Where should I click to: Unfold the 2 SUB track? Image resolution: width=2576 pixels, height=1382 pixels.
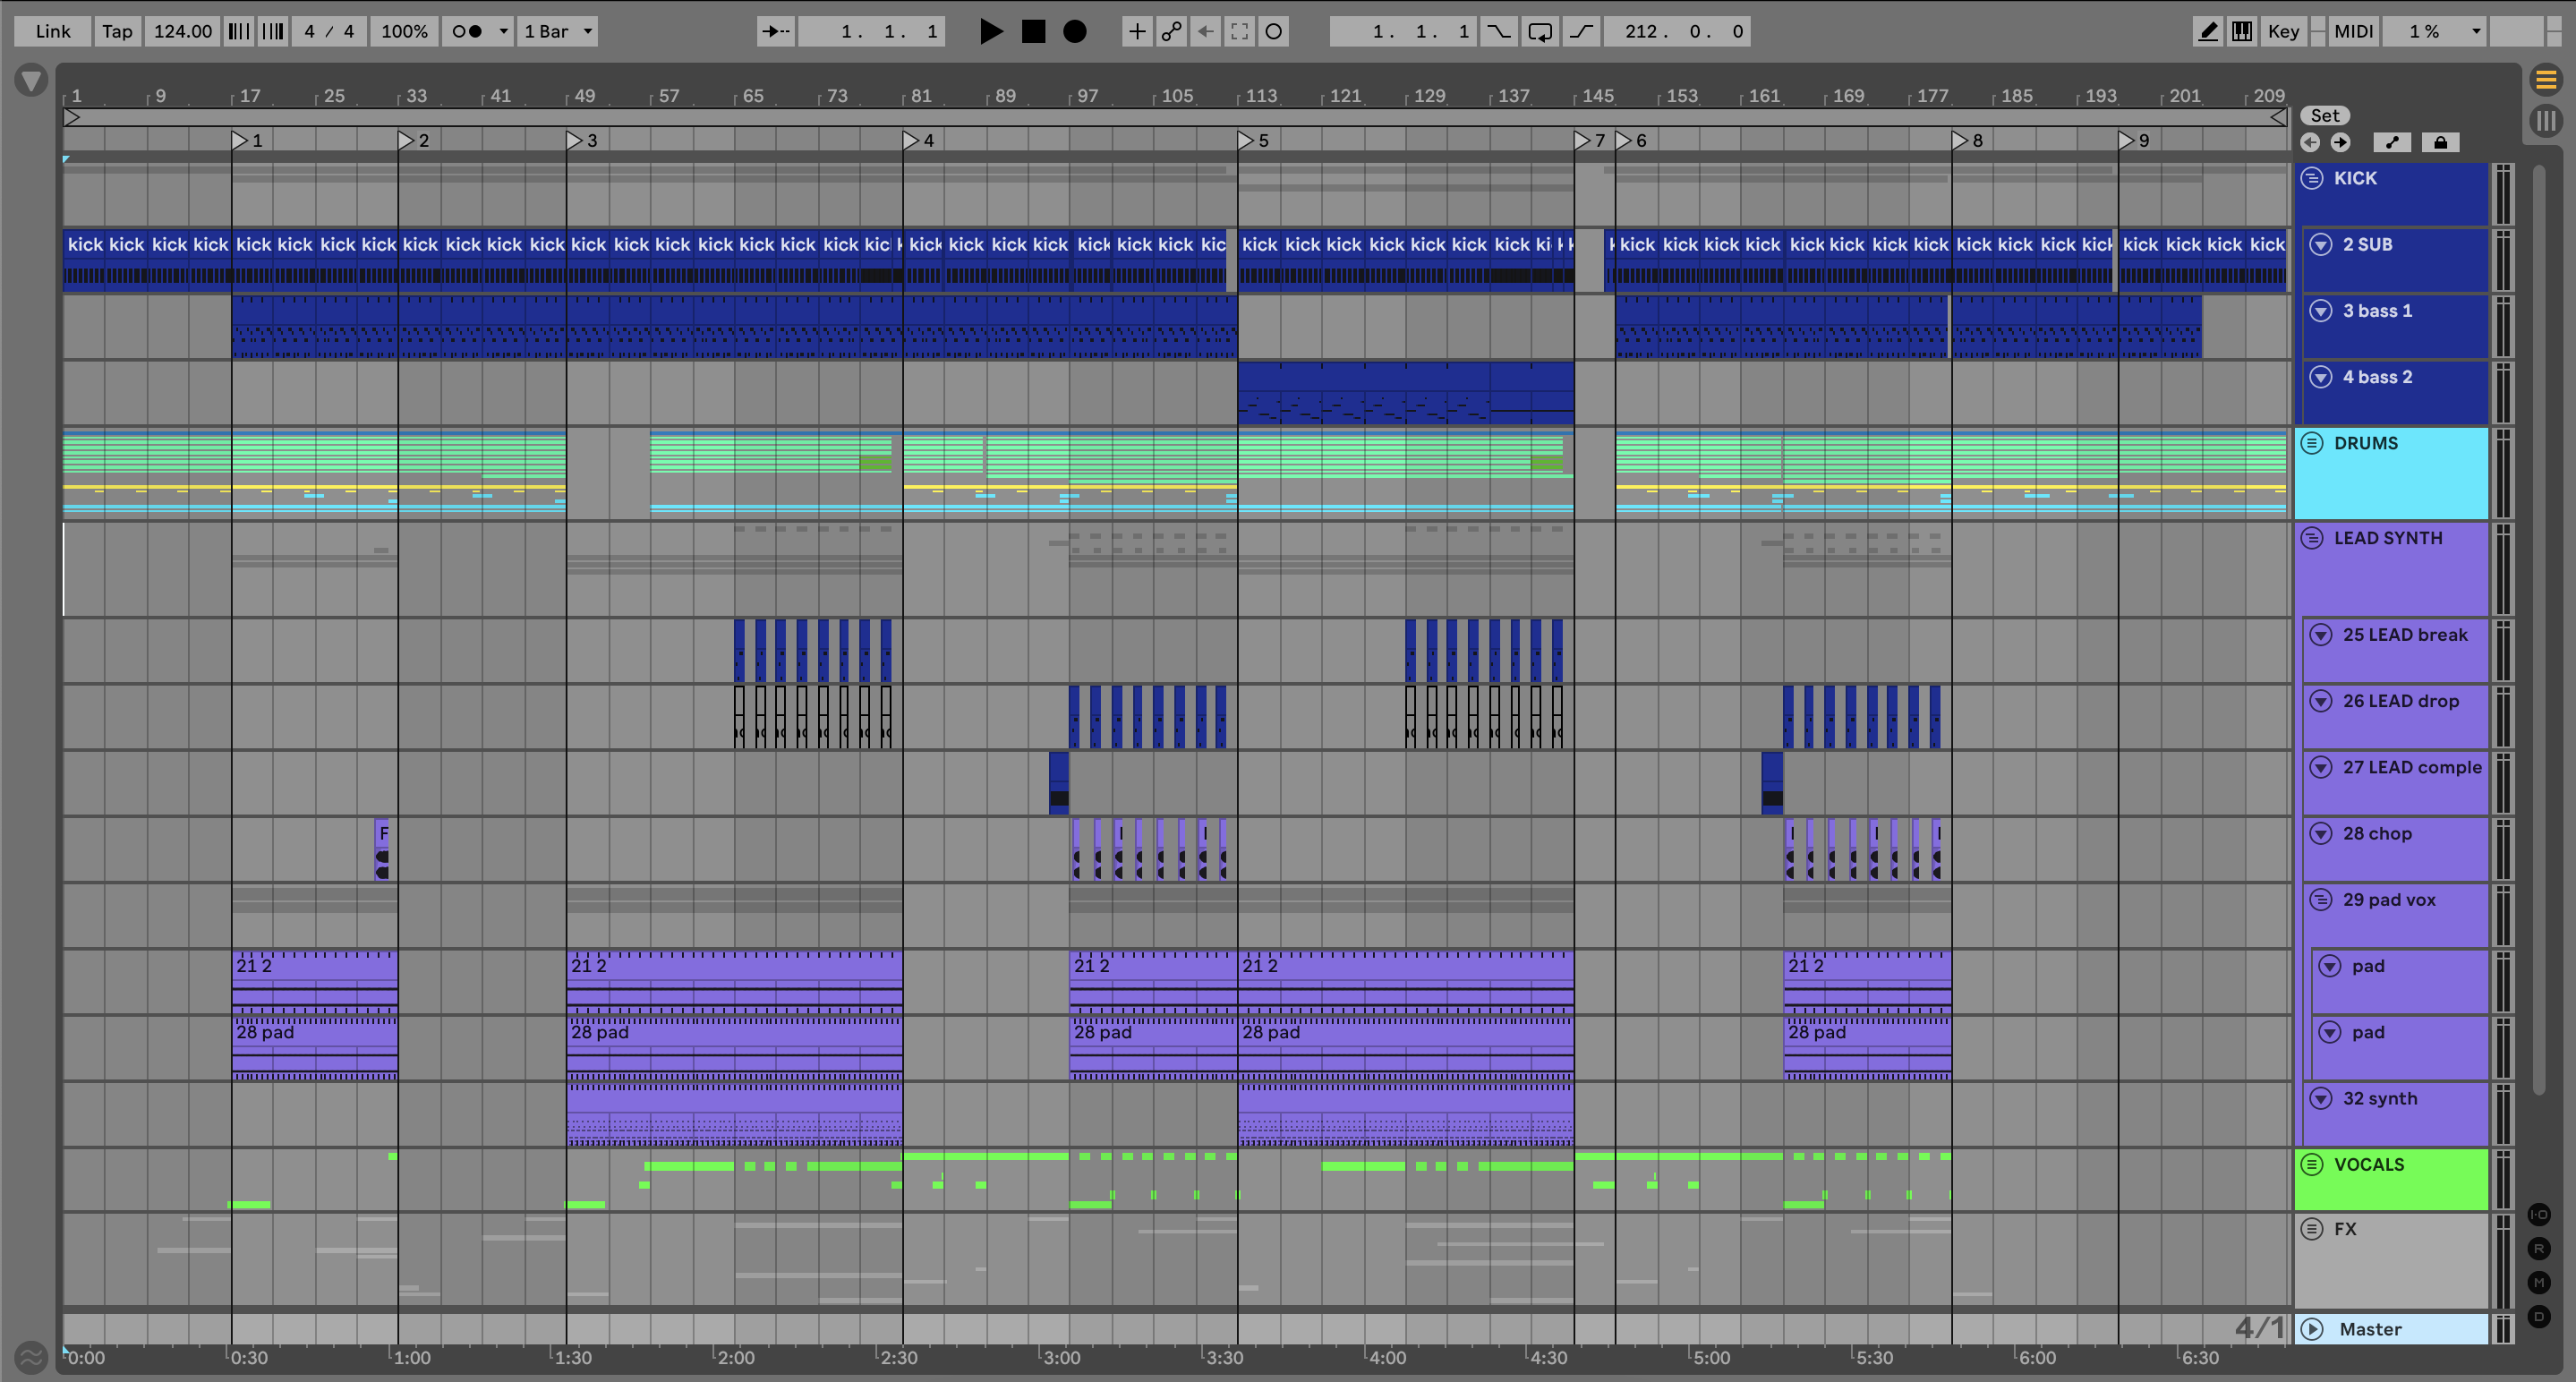(2321, 244)
